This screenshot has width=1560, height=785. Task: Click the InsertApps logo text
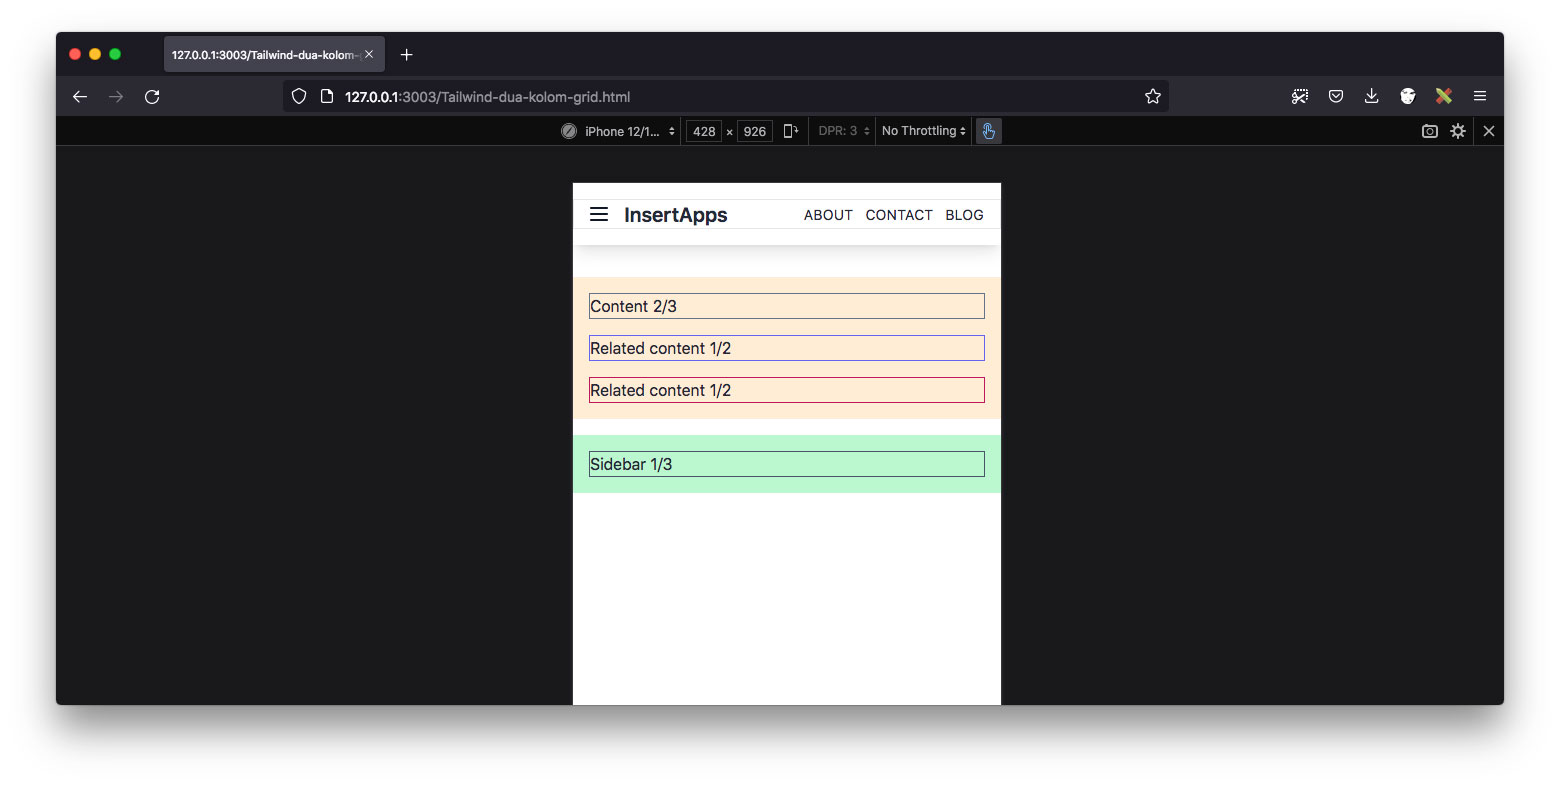tap(676, 215)
